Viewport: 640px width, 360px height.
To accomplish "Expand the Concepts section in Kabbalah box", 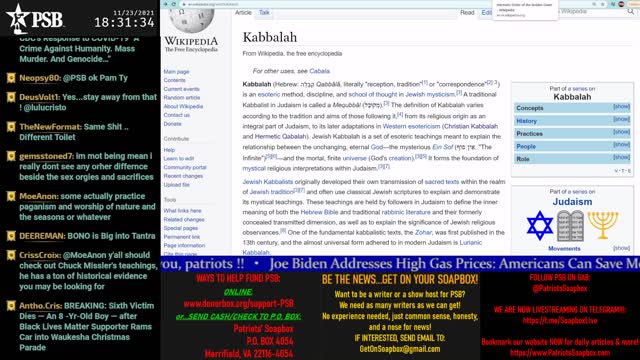I will coord(621,107).
